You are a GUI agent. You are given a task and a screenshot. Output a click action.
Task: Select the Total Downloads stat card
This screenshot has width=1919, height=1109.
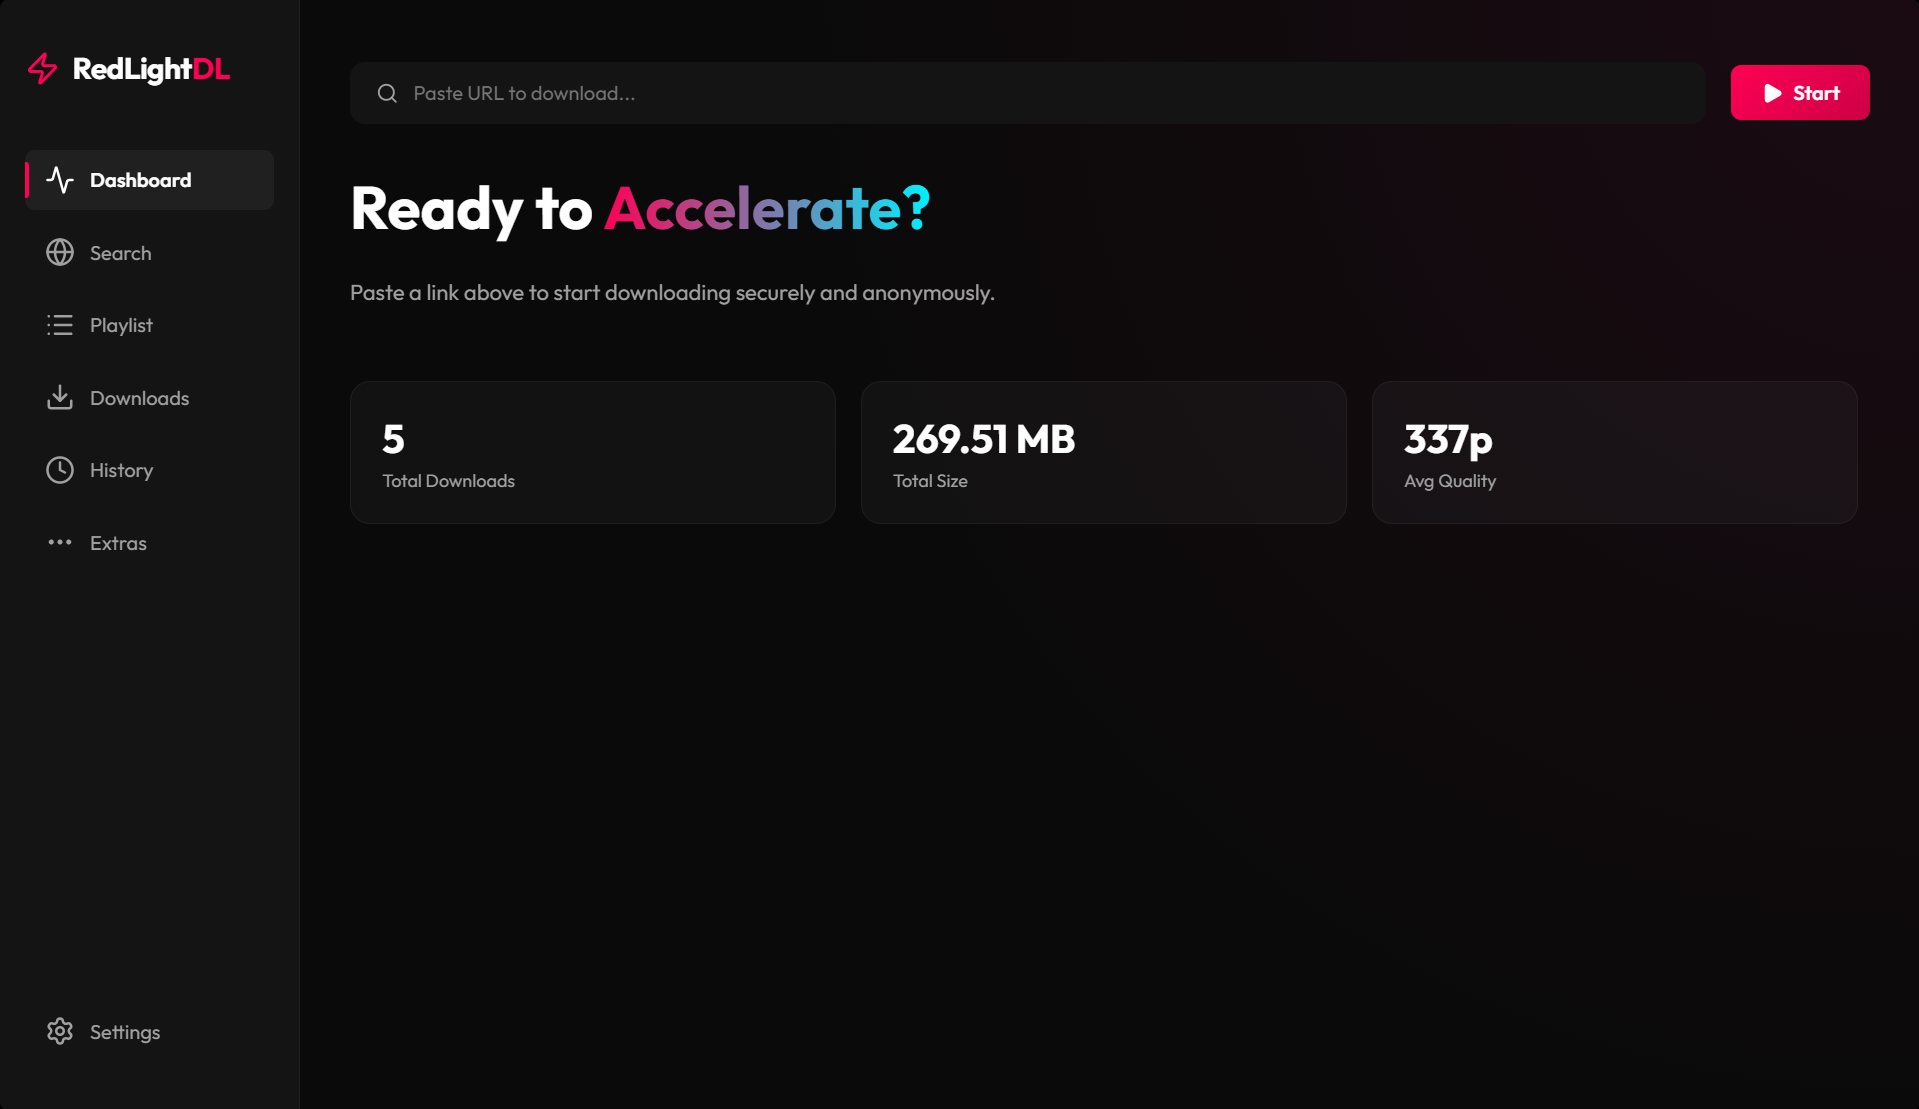[592, 452]
